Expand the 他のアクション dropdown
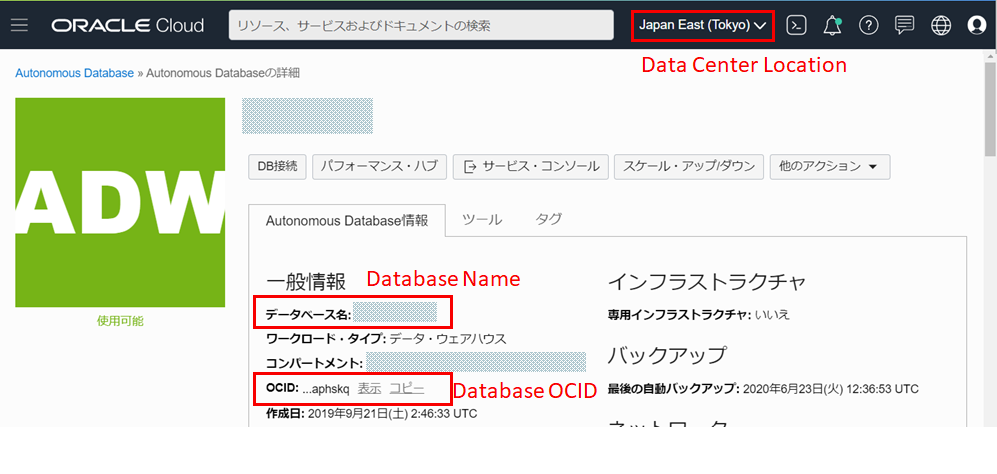997x474 pixels. (829, 167)
